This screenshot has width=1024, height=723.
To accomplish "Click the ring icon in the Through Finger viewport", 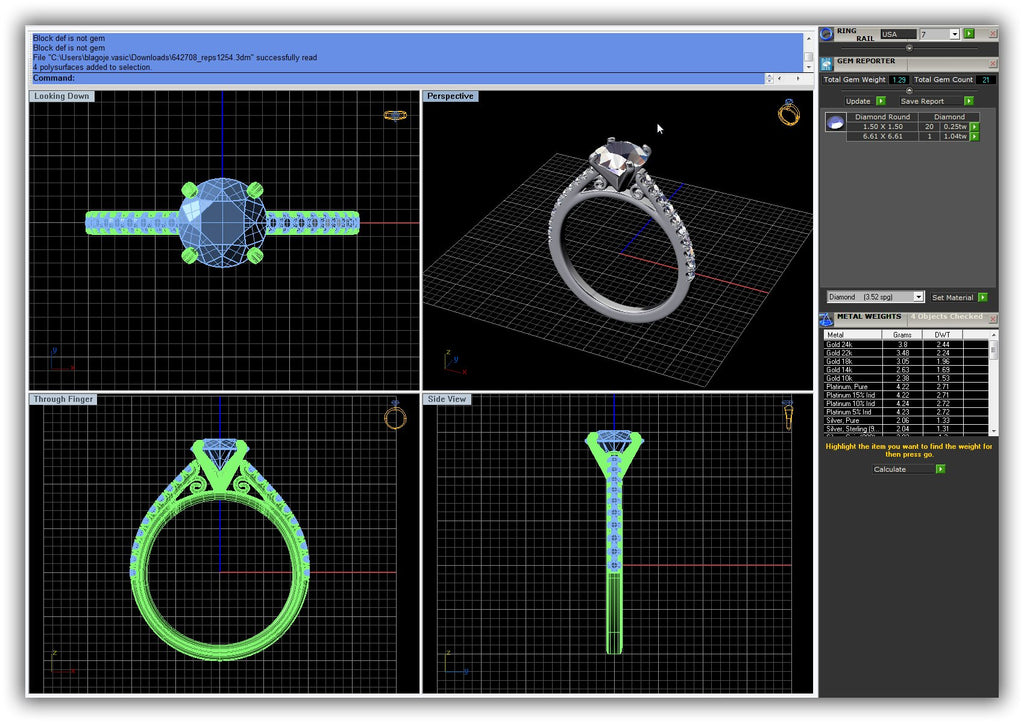I will 395,416.
